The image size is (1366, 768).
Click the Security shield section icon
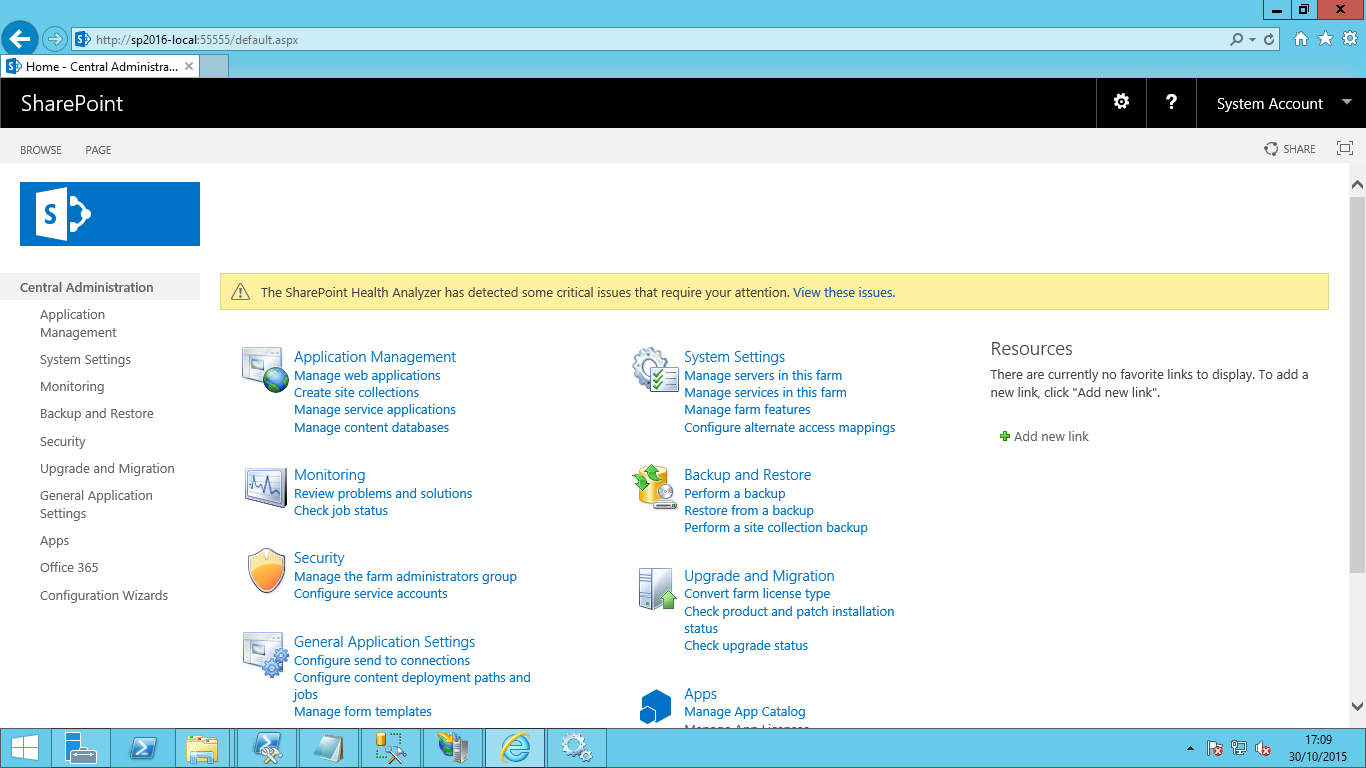click(266, 571)
